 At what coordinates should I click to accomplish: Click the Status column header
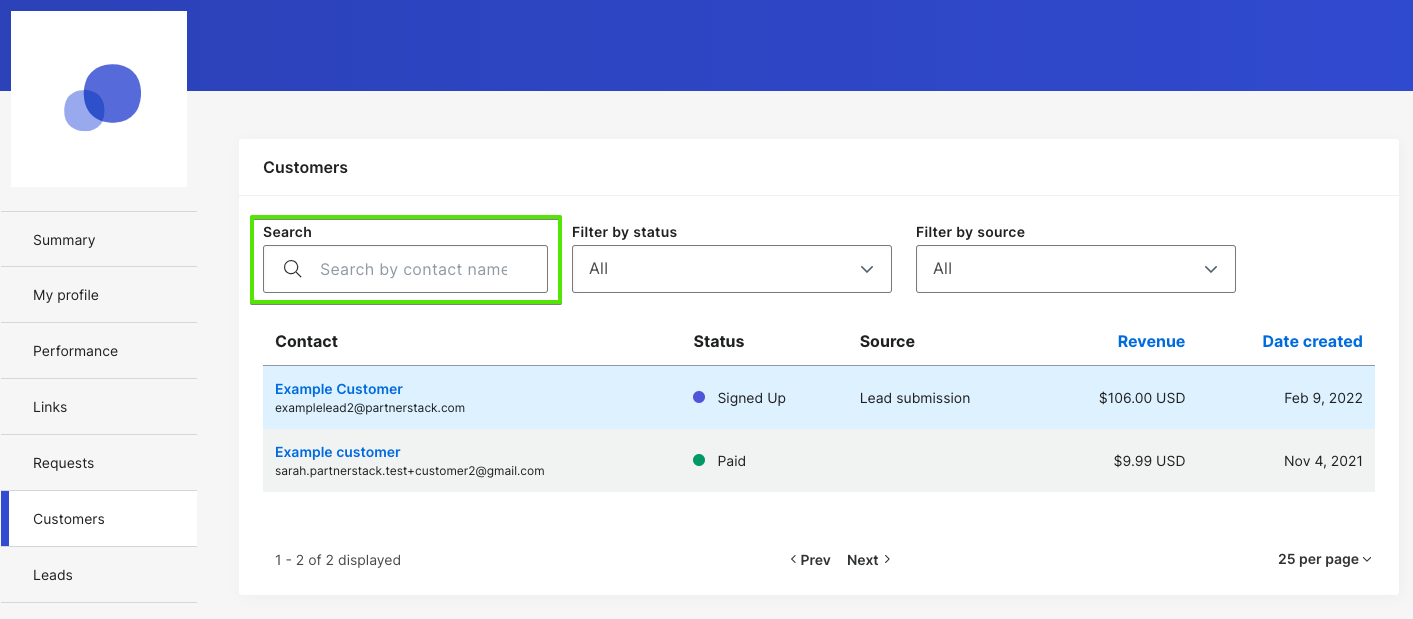click(719, 341)
